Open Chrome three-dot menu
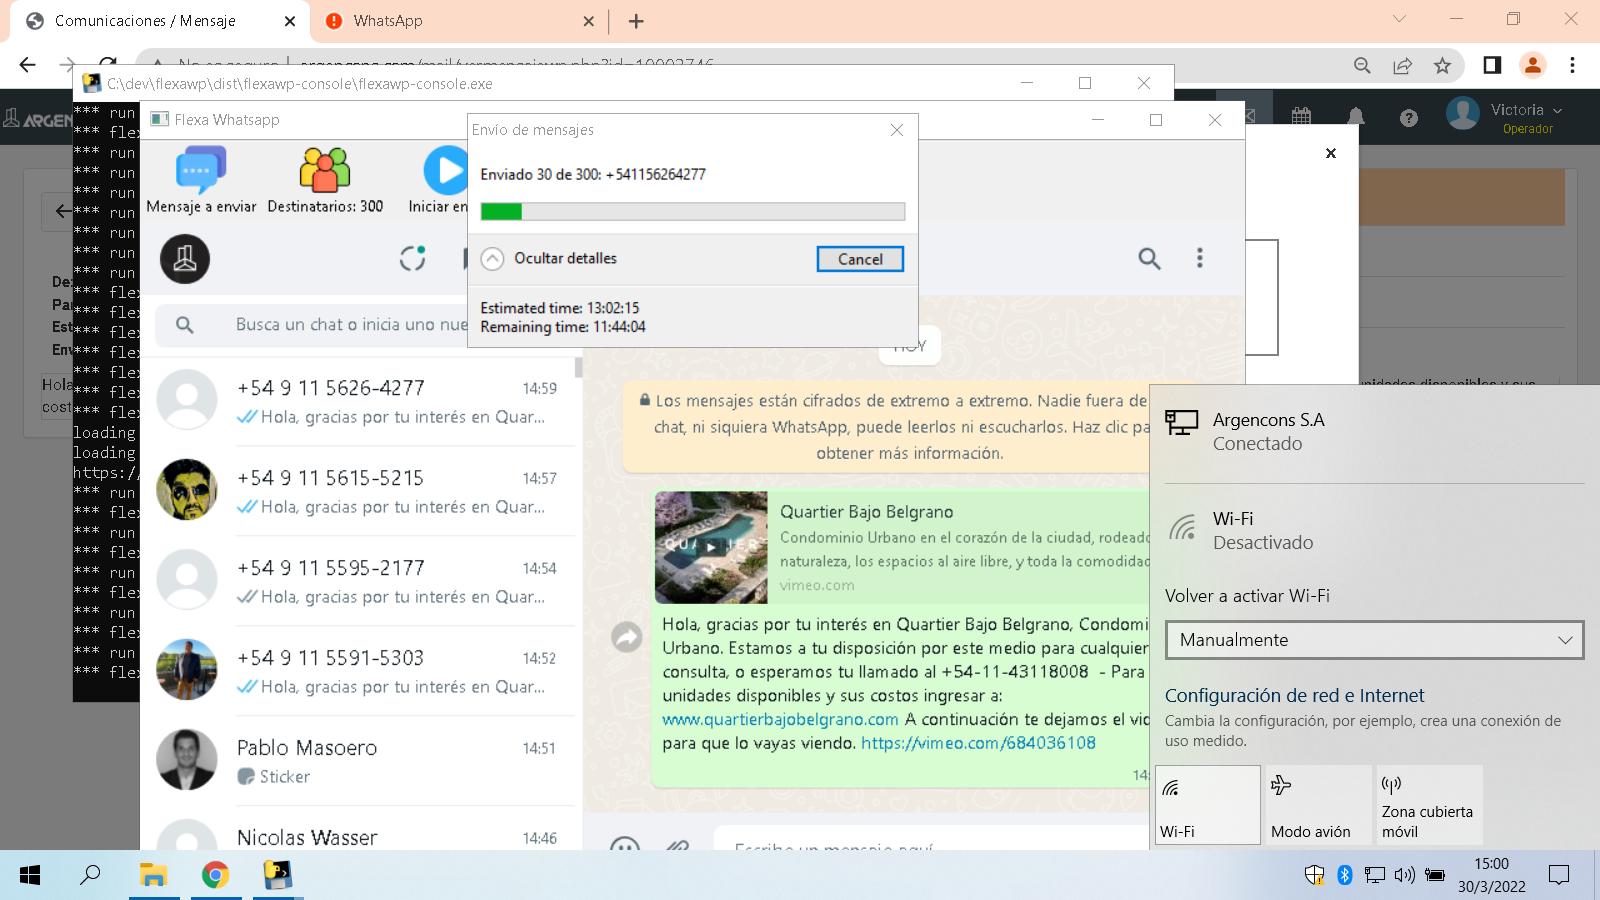This screenshot has height=900, width=1600. click(x=1572, y=65)
